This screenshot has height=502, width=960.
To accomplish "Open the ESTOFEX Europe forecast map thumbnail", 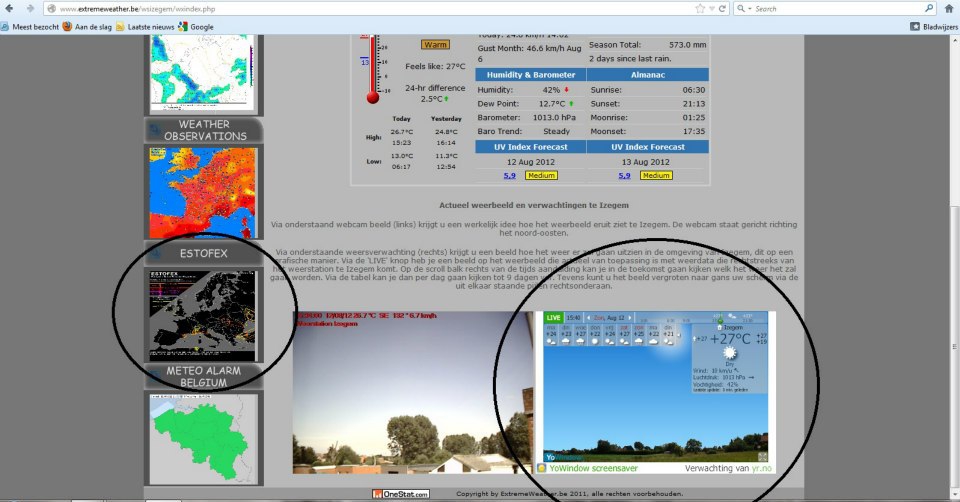I will 203,315.
